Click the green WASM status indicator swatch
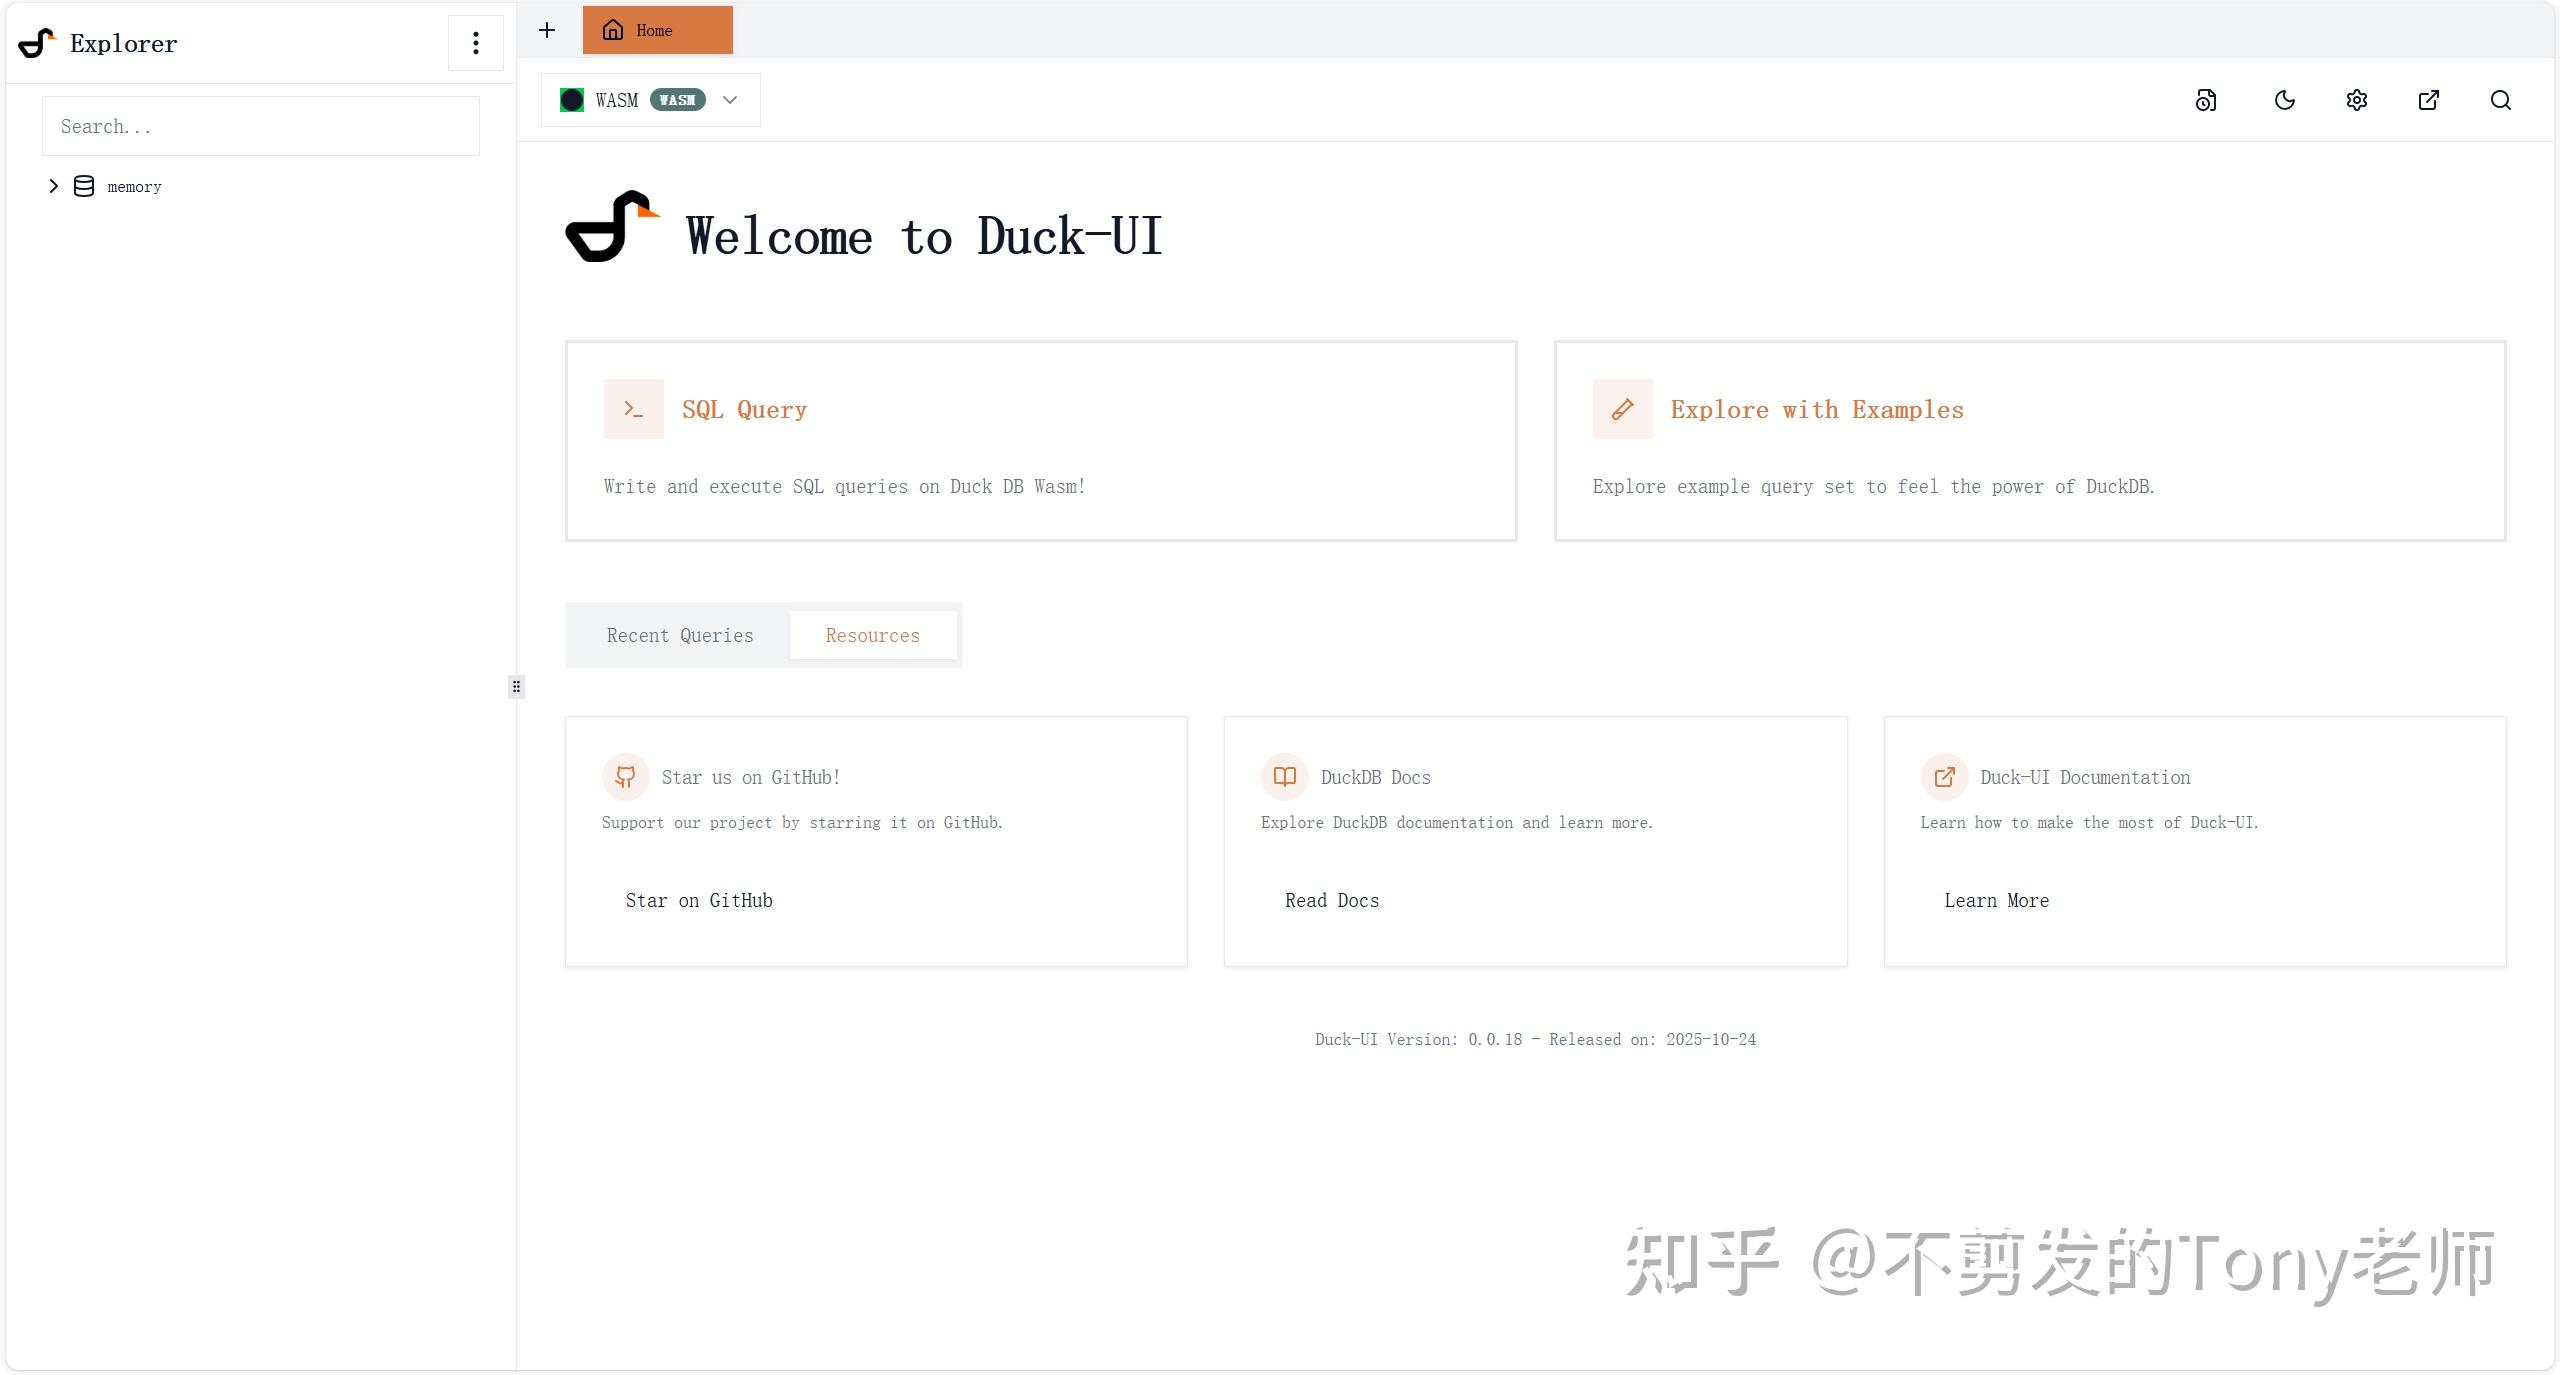Viewport: 2560px width, 1375px height. pyautogui.click(x=572, y=100)
